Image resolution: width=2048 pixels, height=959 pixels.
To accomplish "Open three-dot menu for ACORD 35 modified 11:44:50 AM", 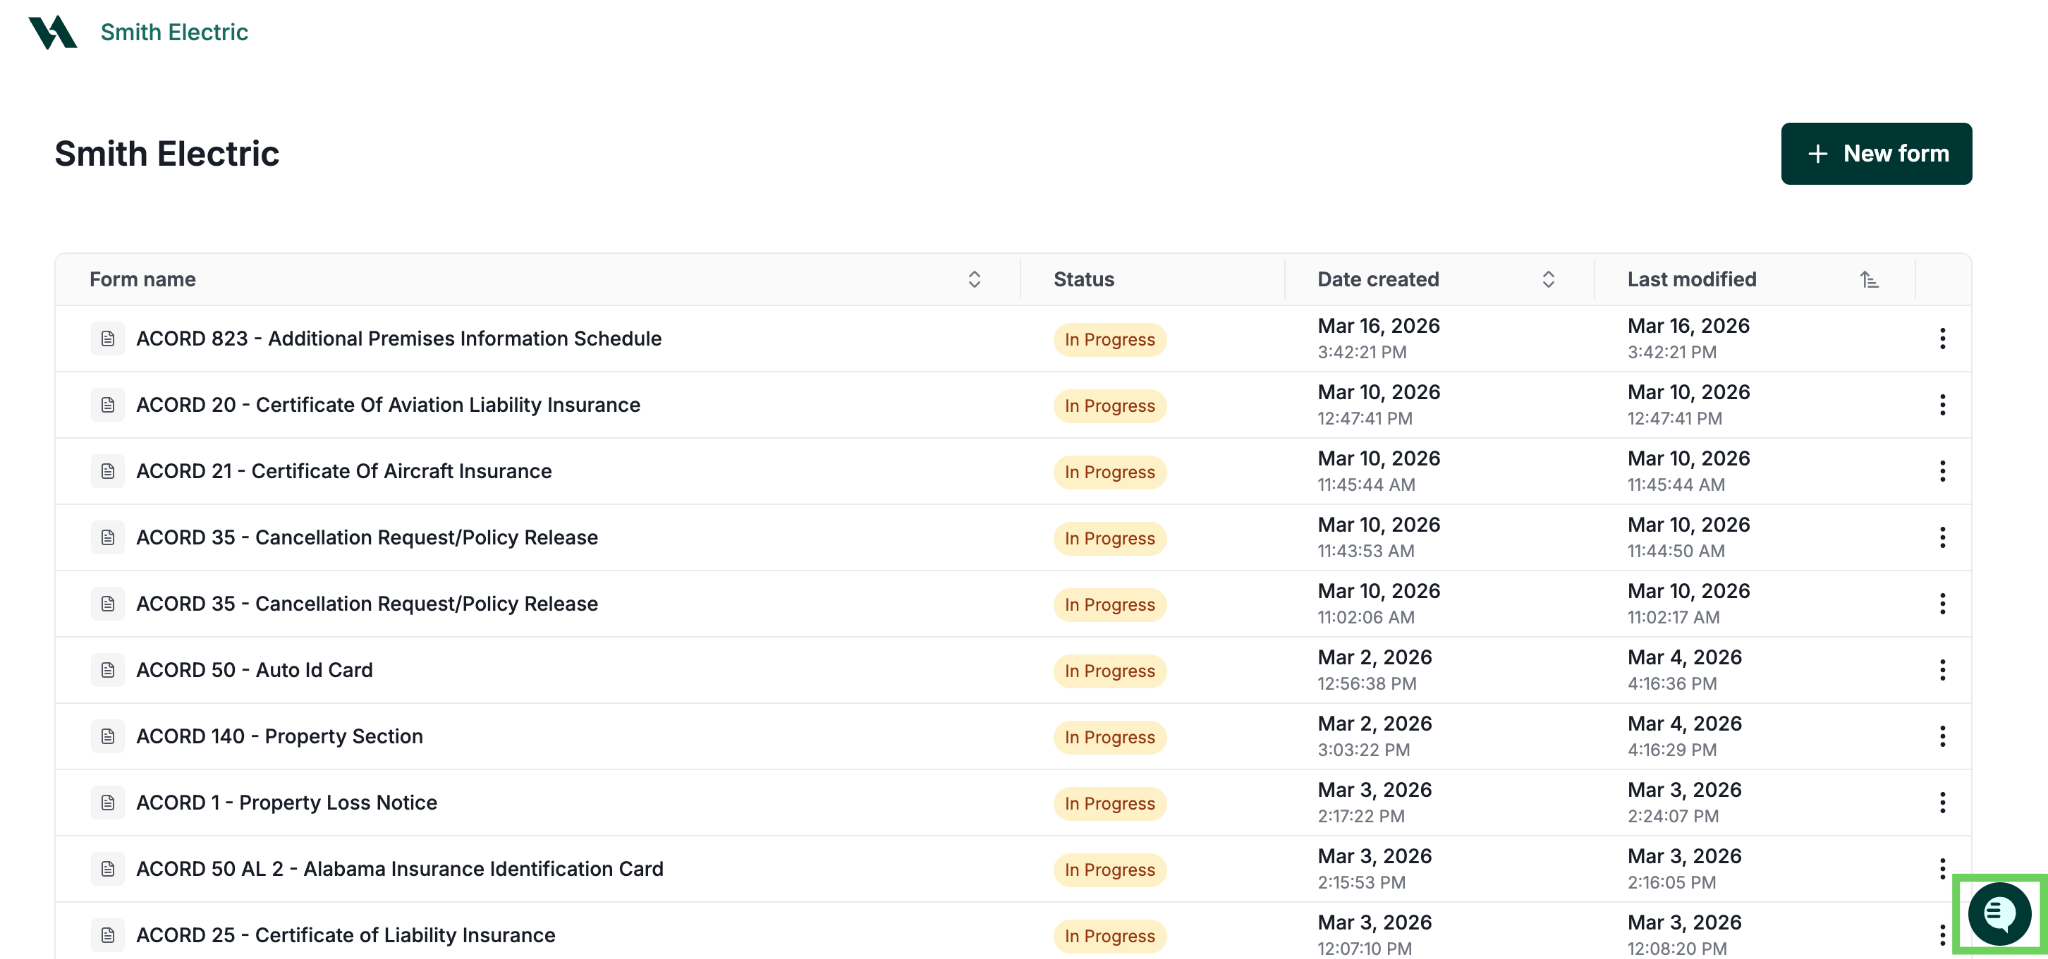I will point(1942,538).
